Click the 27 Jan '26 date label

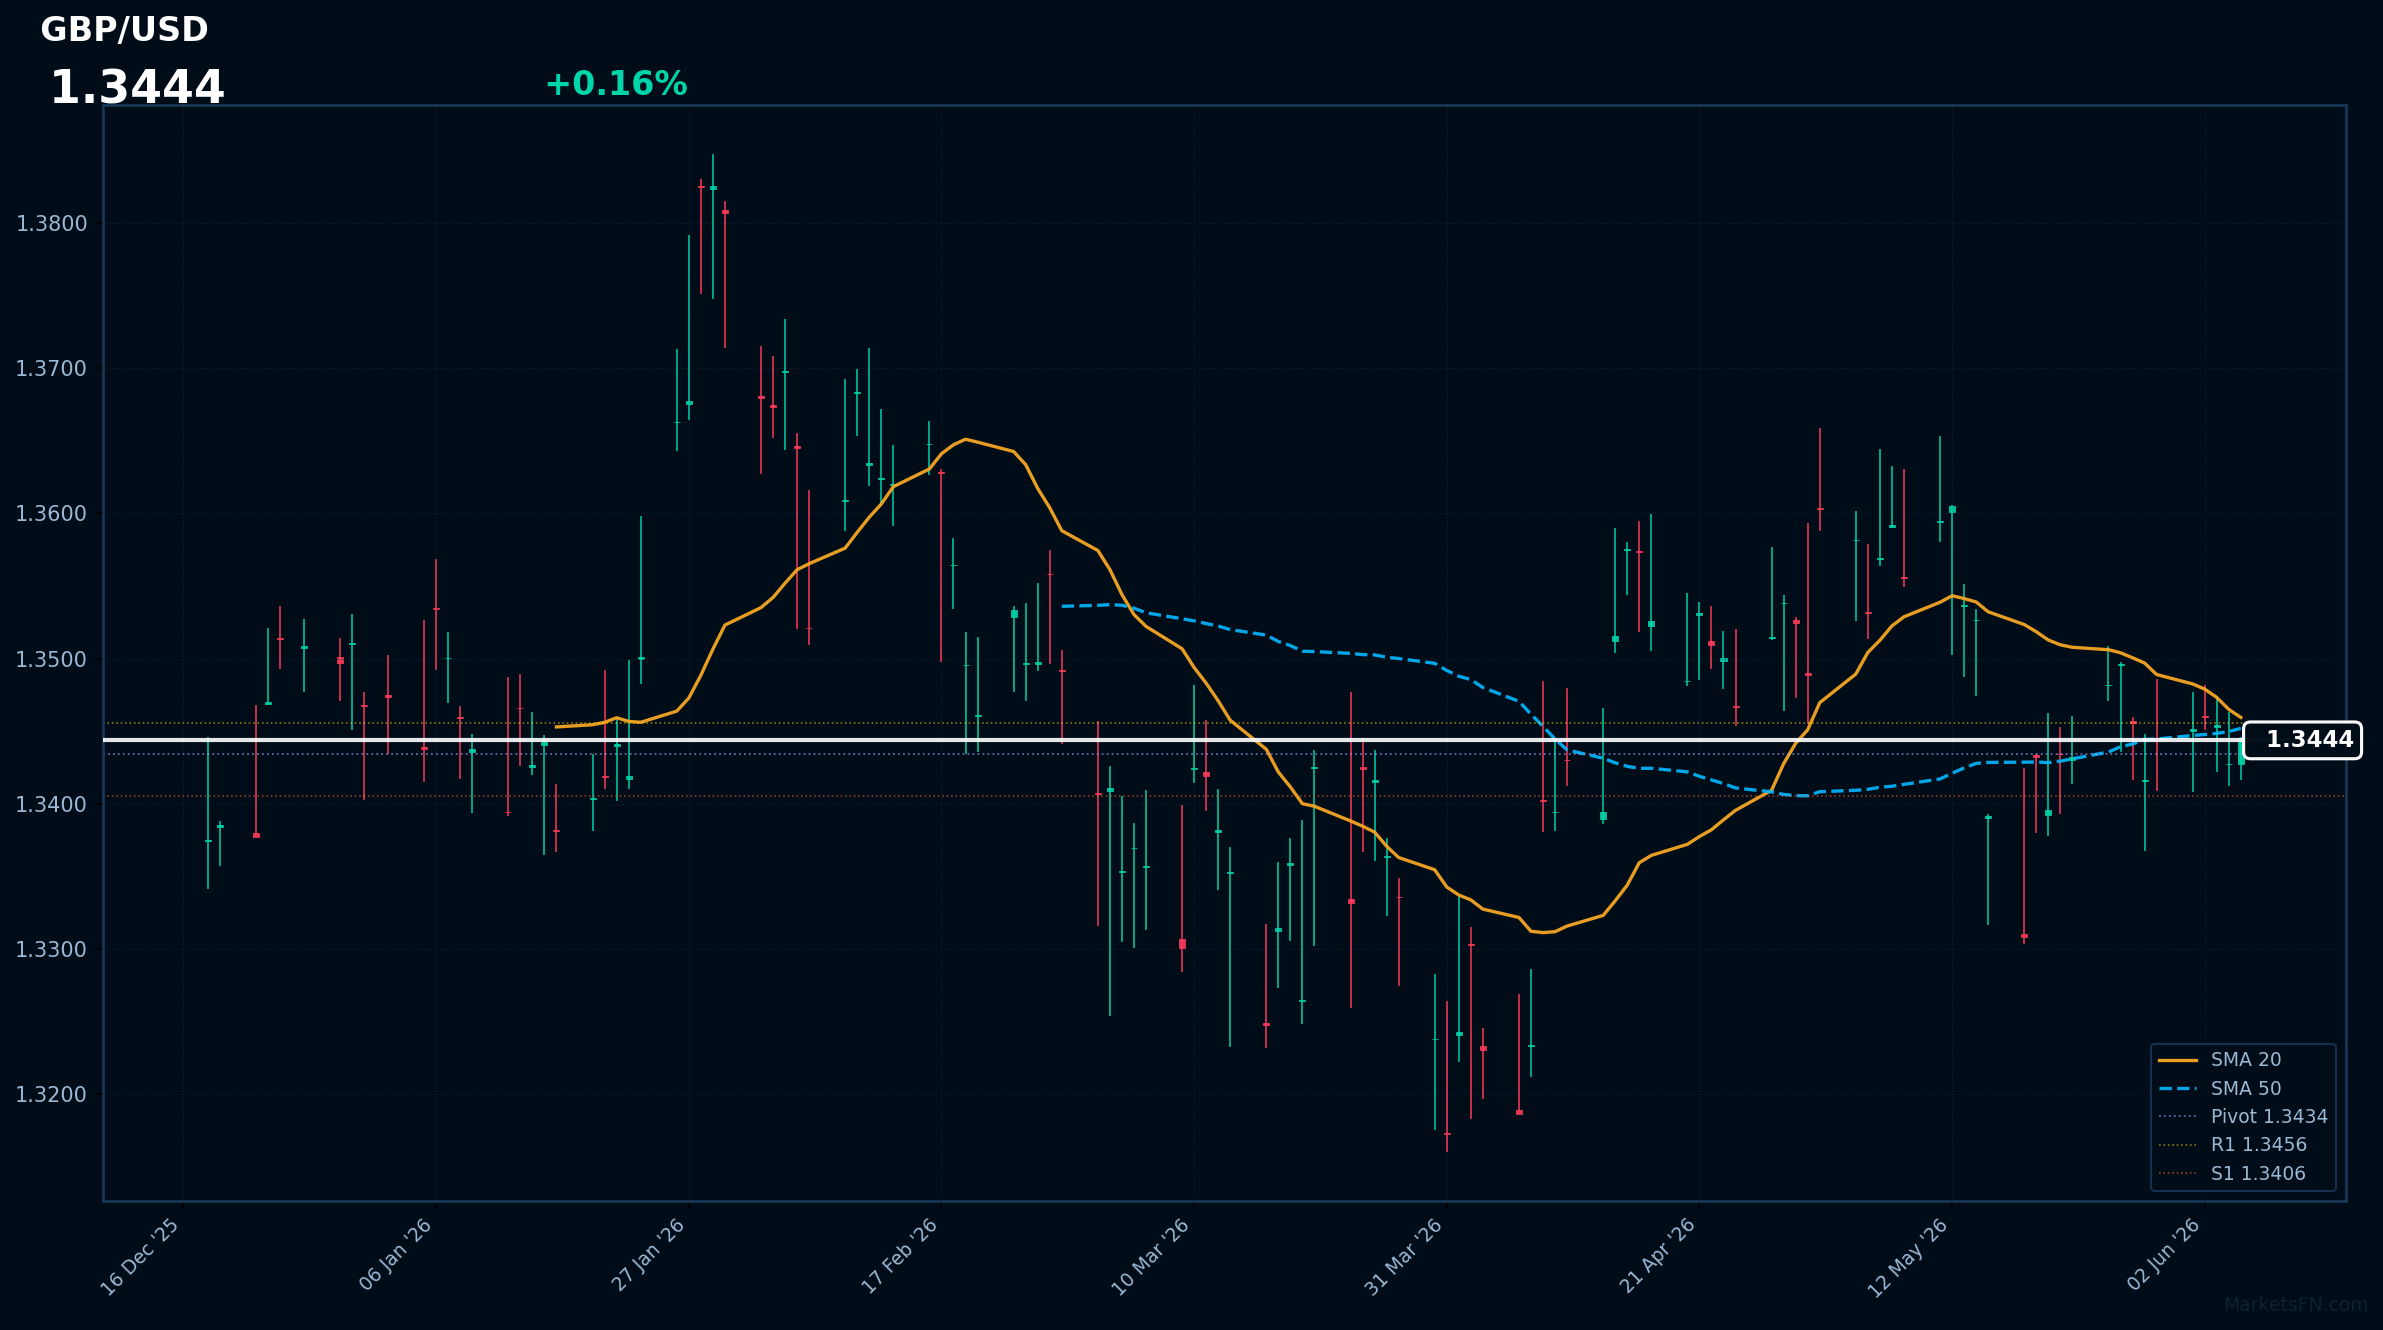point(649,1254)
